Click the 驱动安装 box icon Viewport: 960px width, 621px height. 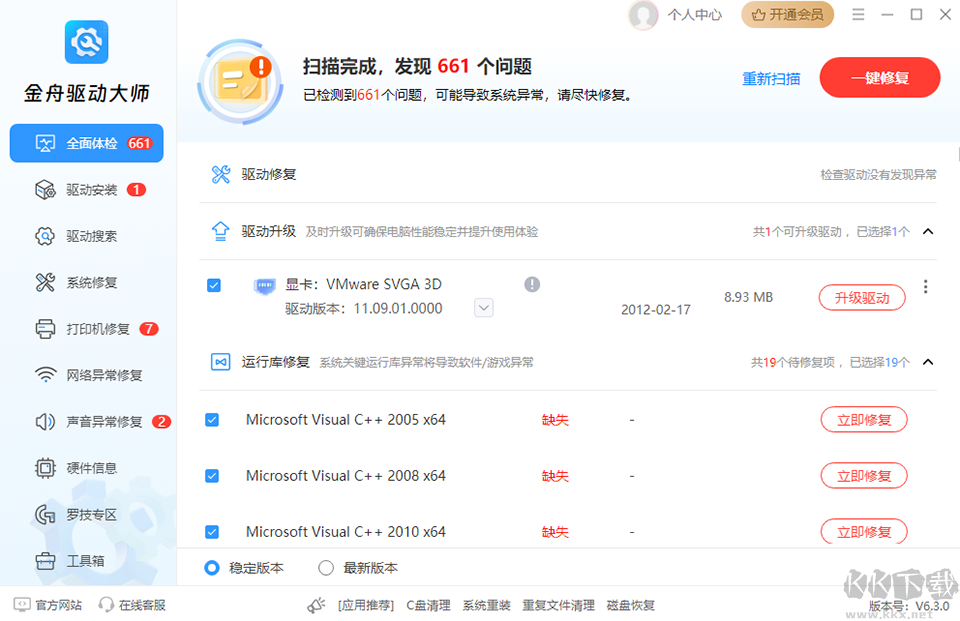pyautogui.click(x=45, y=190)
